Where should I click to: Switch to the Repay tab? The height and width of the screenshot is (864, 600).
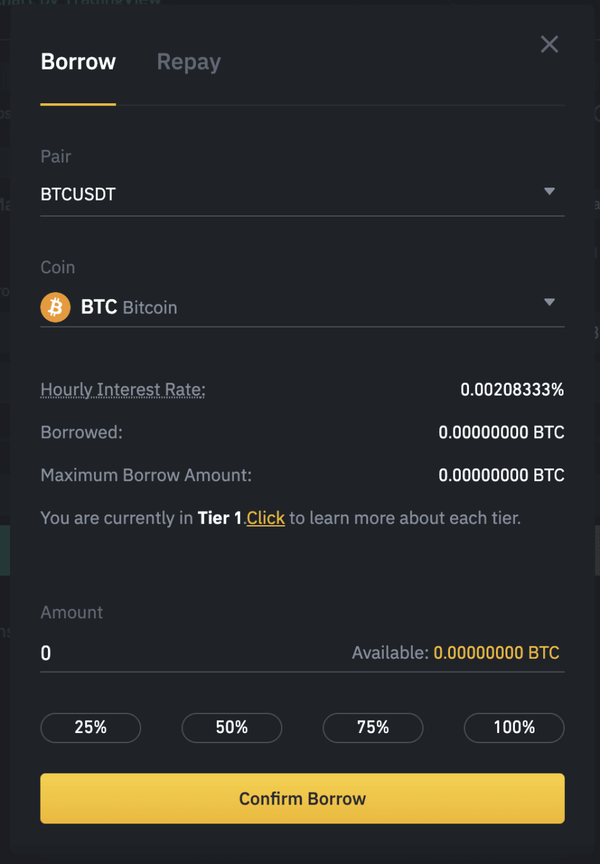click(x=188, y=62)
